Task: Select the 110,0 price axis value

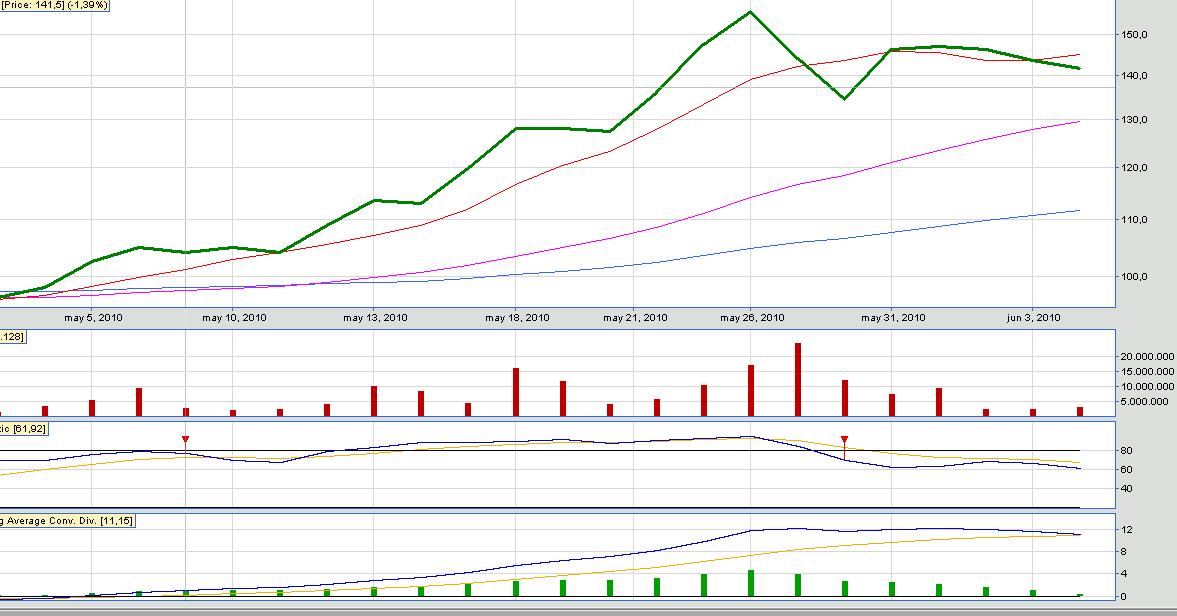Action: (x=1133, y=220)
